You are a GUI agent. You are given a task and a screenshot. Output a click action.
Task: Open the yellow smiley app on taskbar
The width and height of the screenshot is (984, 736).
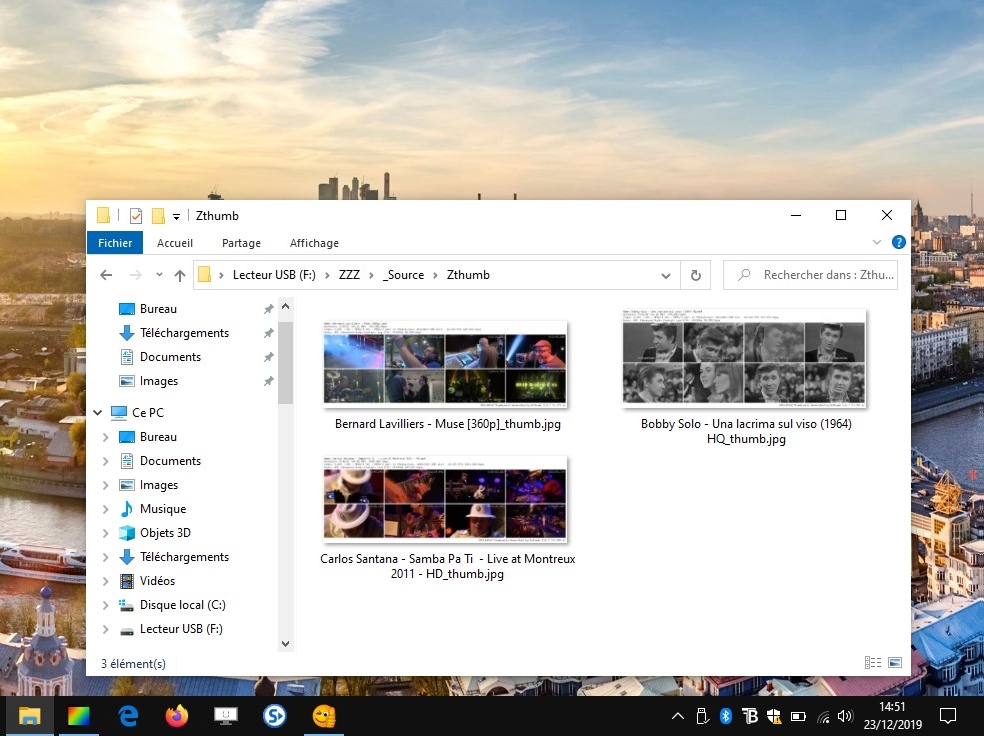(324, 715)
